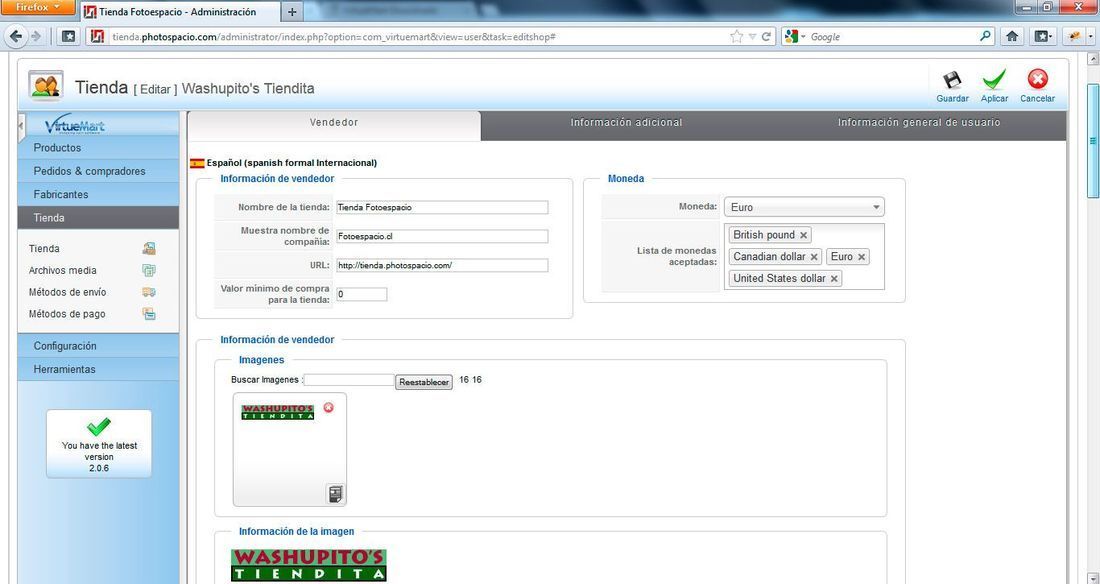Click the VirtueMart logo
Screen dimensions: 1100x584
click(75, 125)
